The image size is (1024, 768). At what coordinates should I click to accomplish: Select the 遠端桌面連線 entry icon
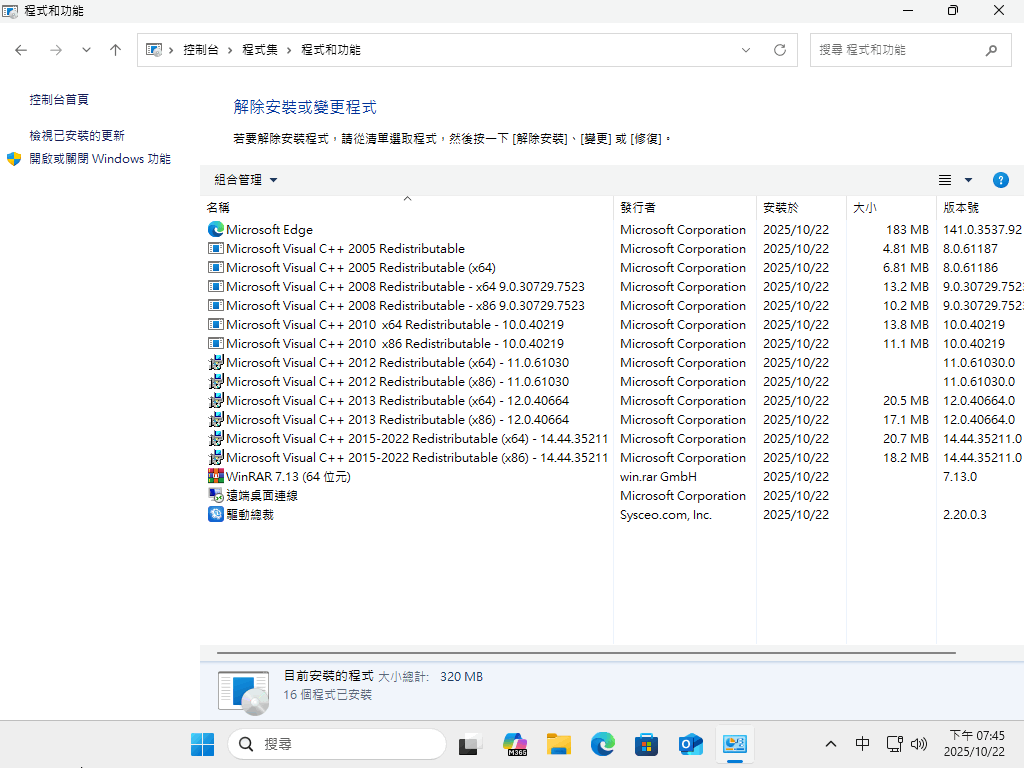(x=215, y=496)
